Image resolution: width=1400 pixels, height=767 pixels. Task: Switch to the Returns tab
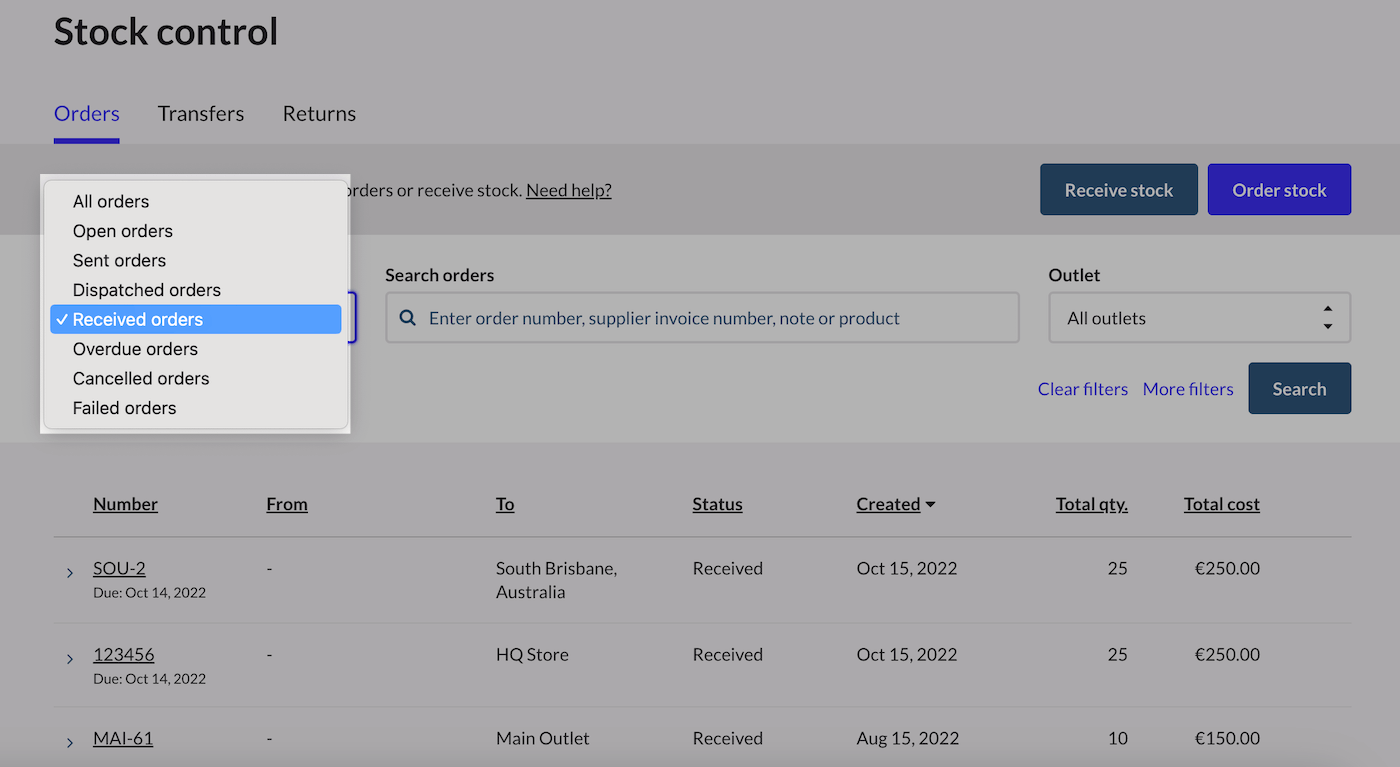tap(319, 114)
